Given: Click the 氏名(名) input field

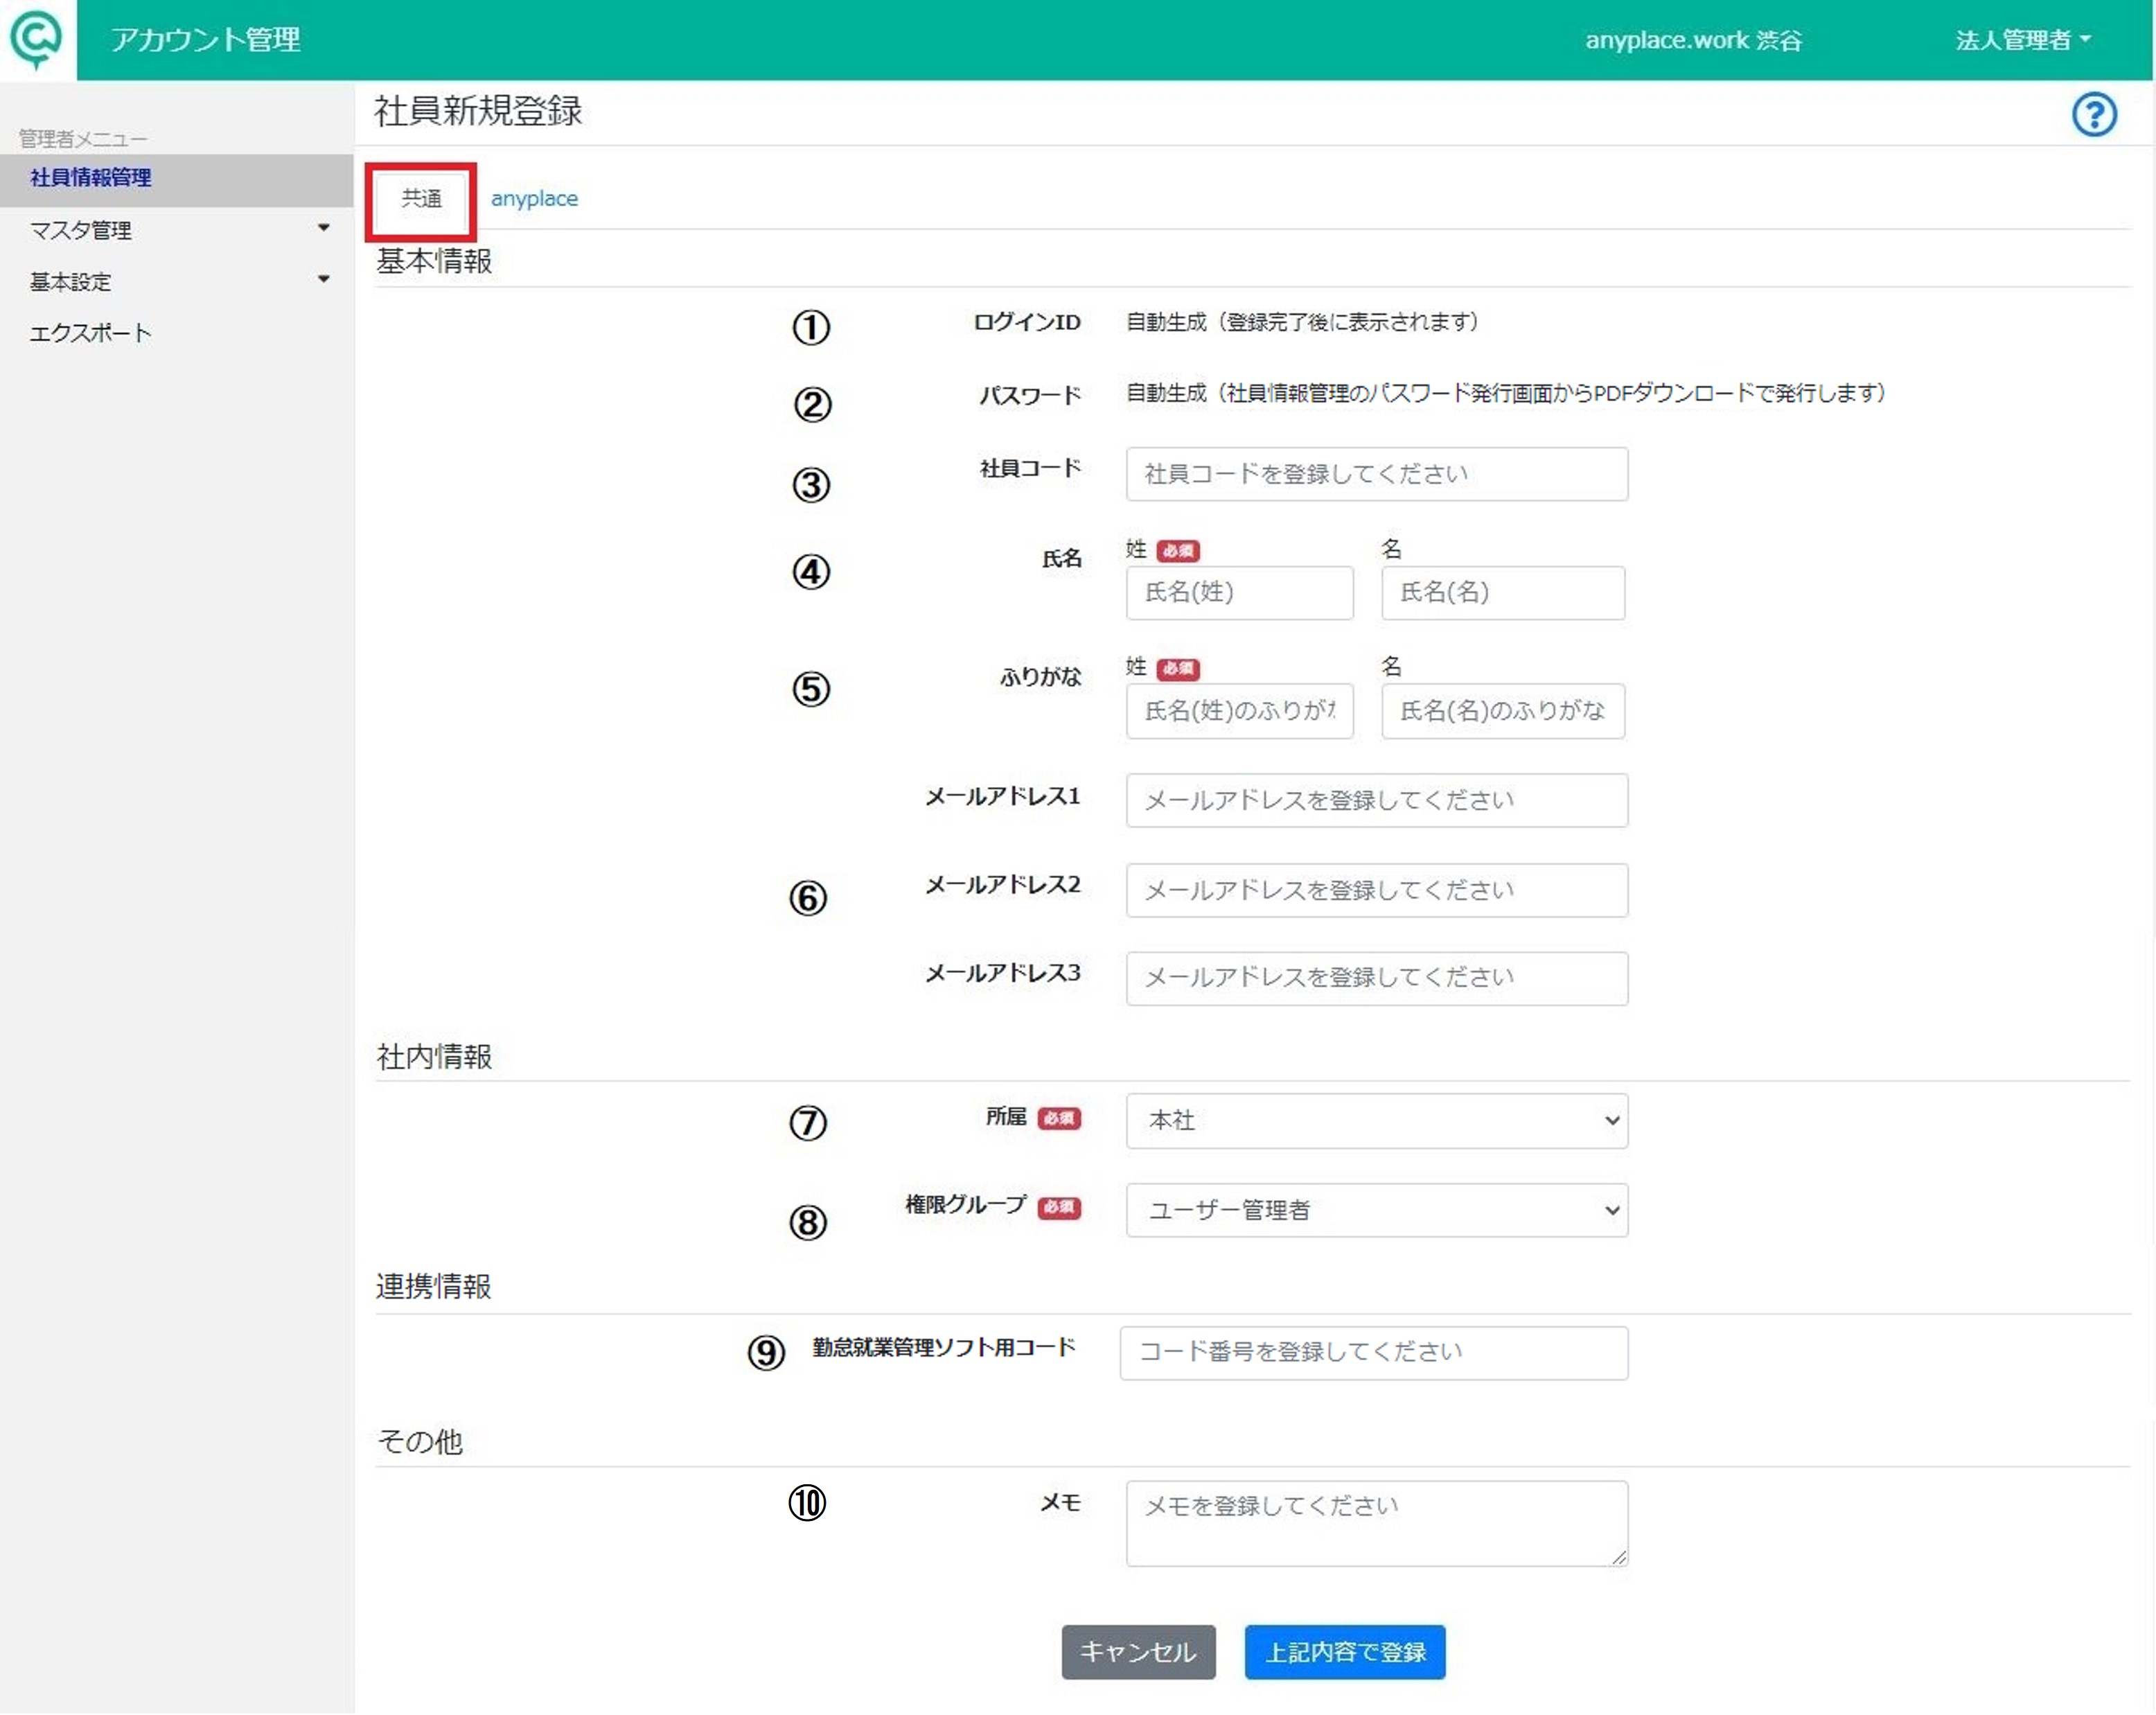Looking at the screenshot, I should tap(1502, 593).
